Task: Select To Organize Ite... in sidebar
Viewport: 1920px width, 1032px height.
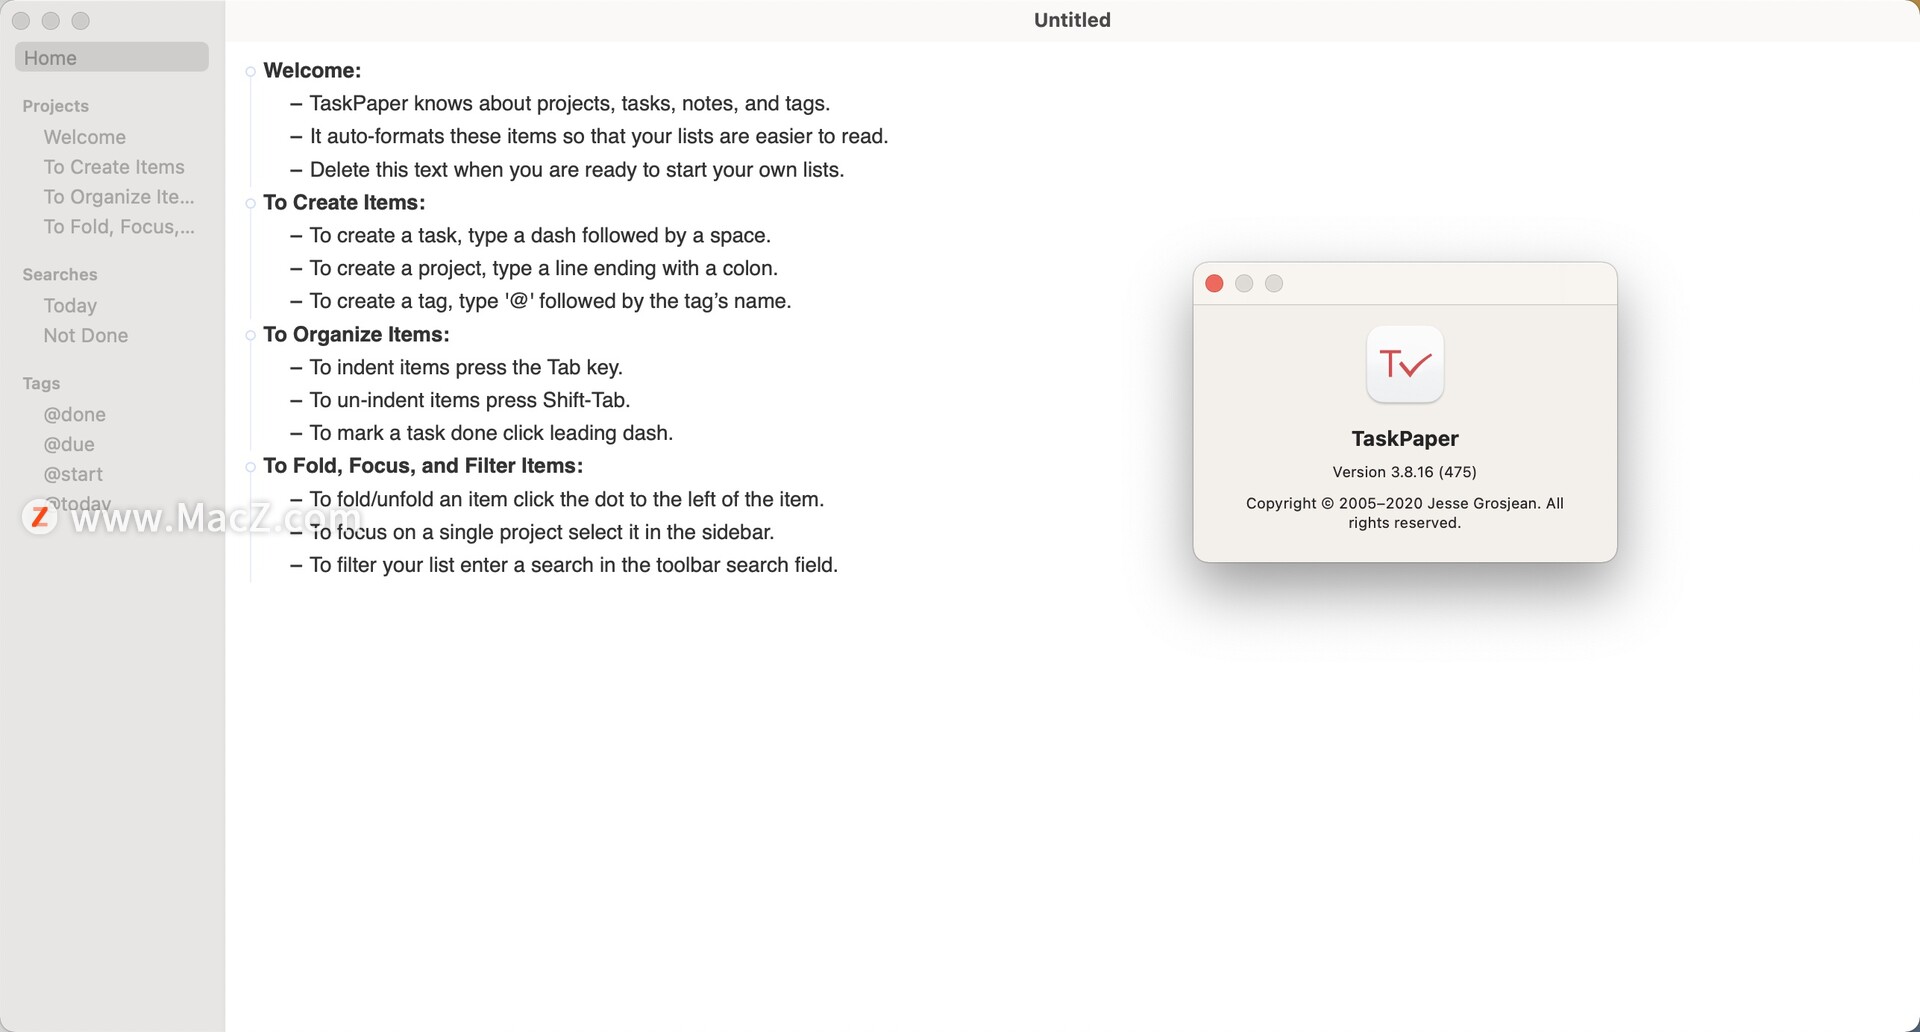Action: (119, 197)
